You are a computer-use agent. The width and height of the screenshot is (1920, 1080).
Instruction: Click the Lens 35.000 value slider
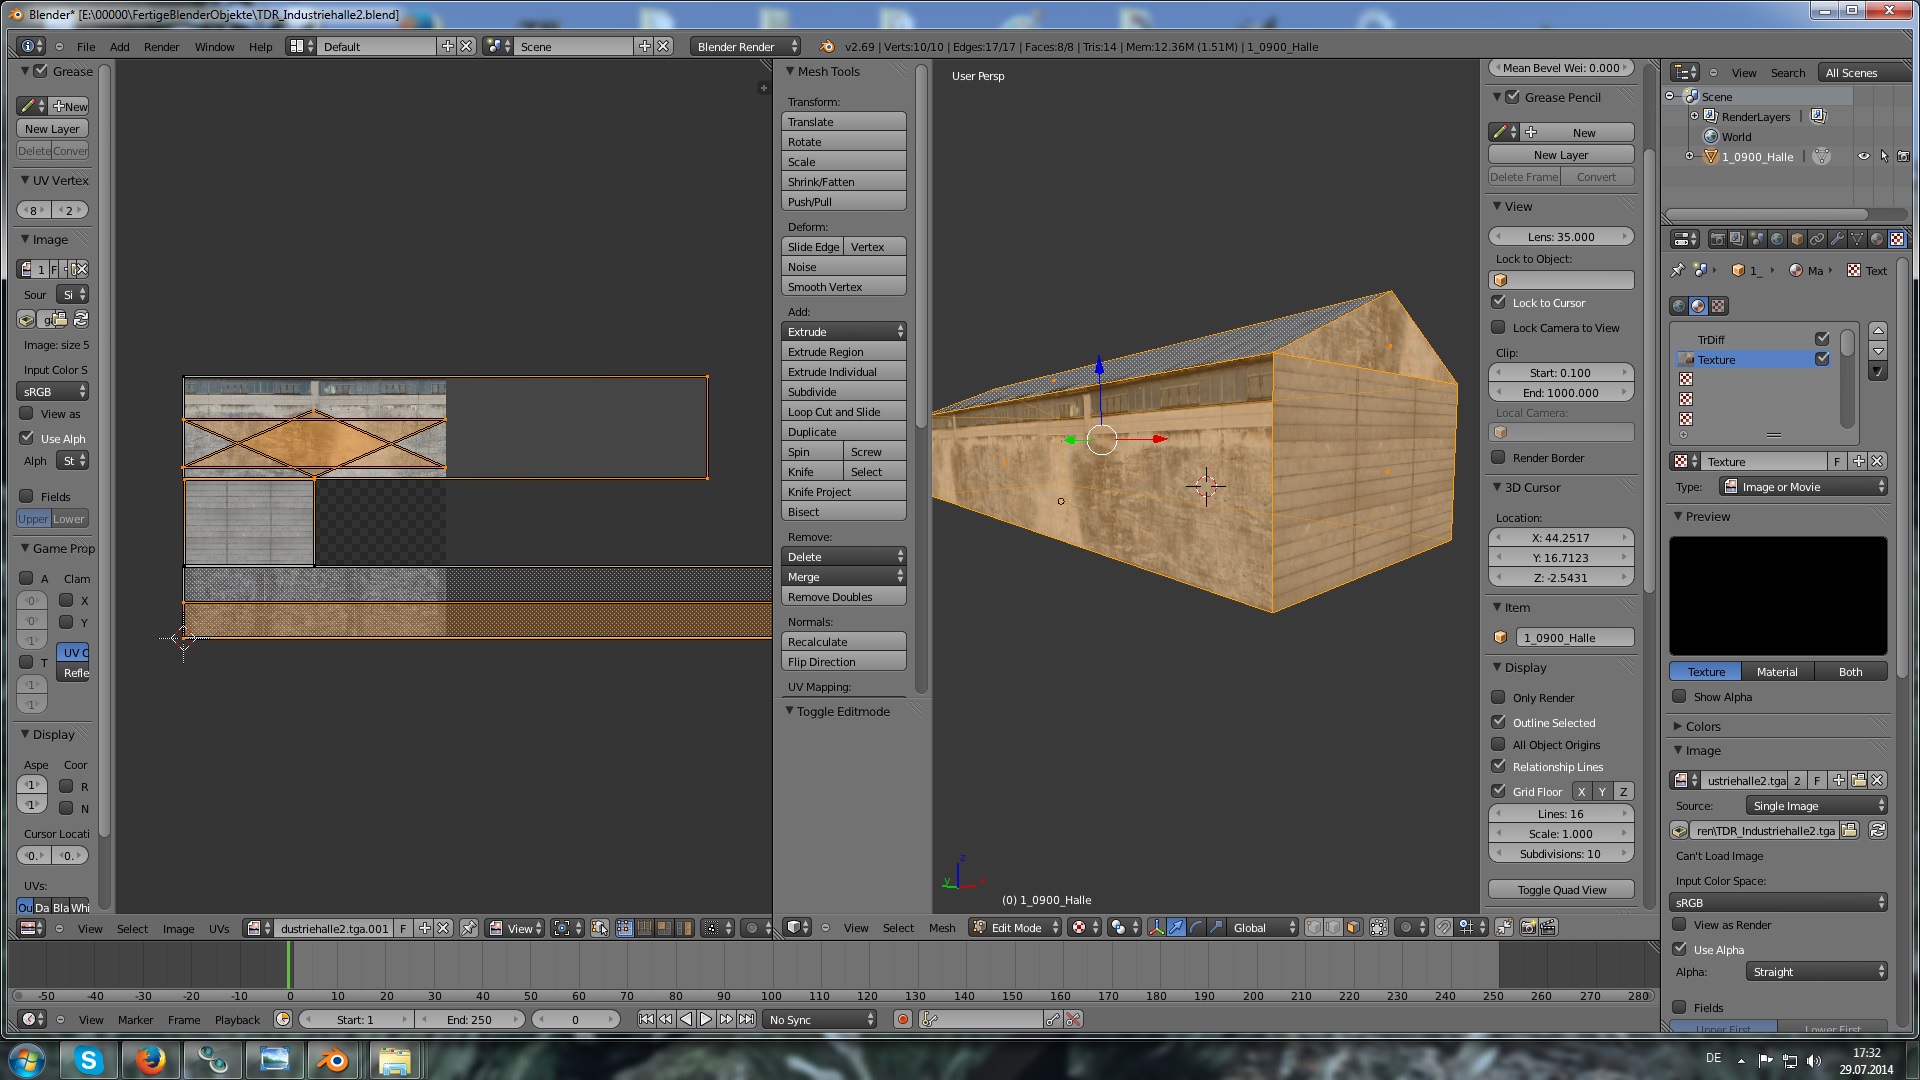click(x=1560, y=237)
